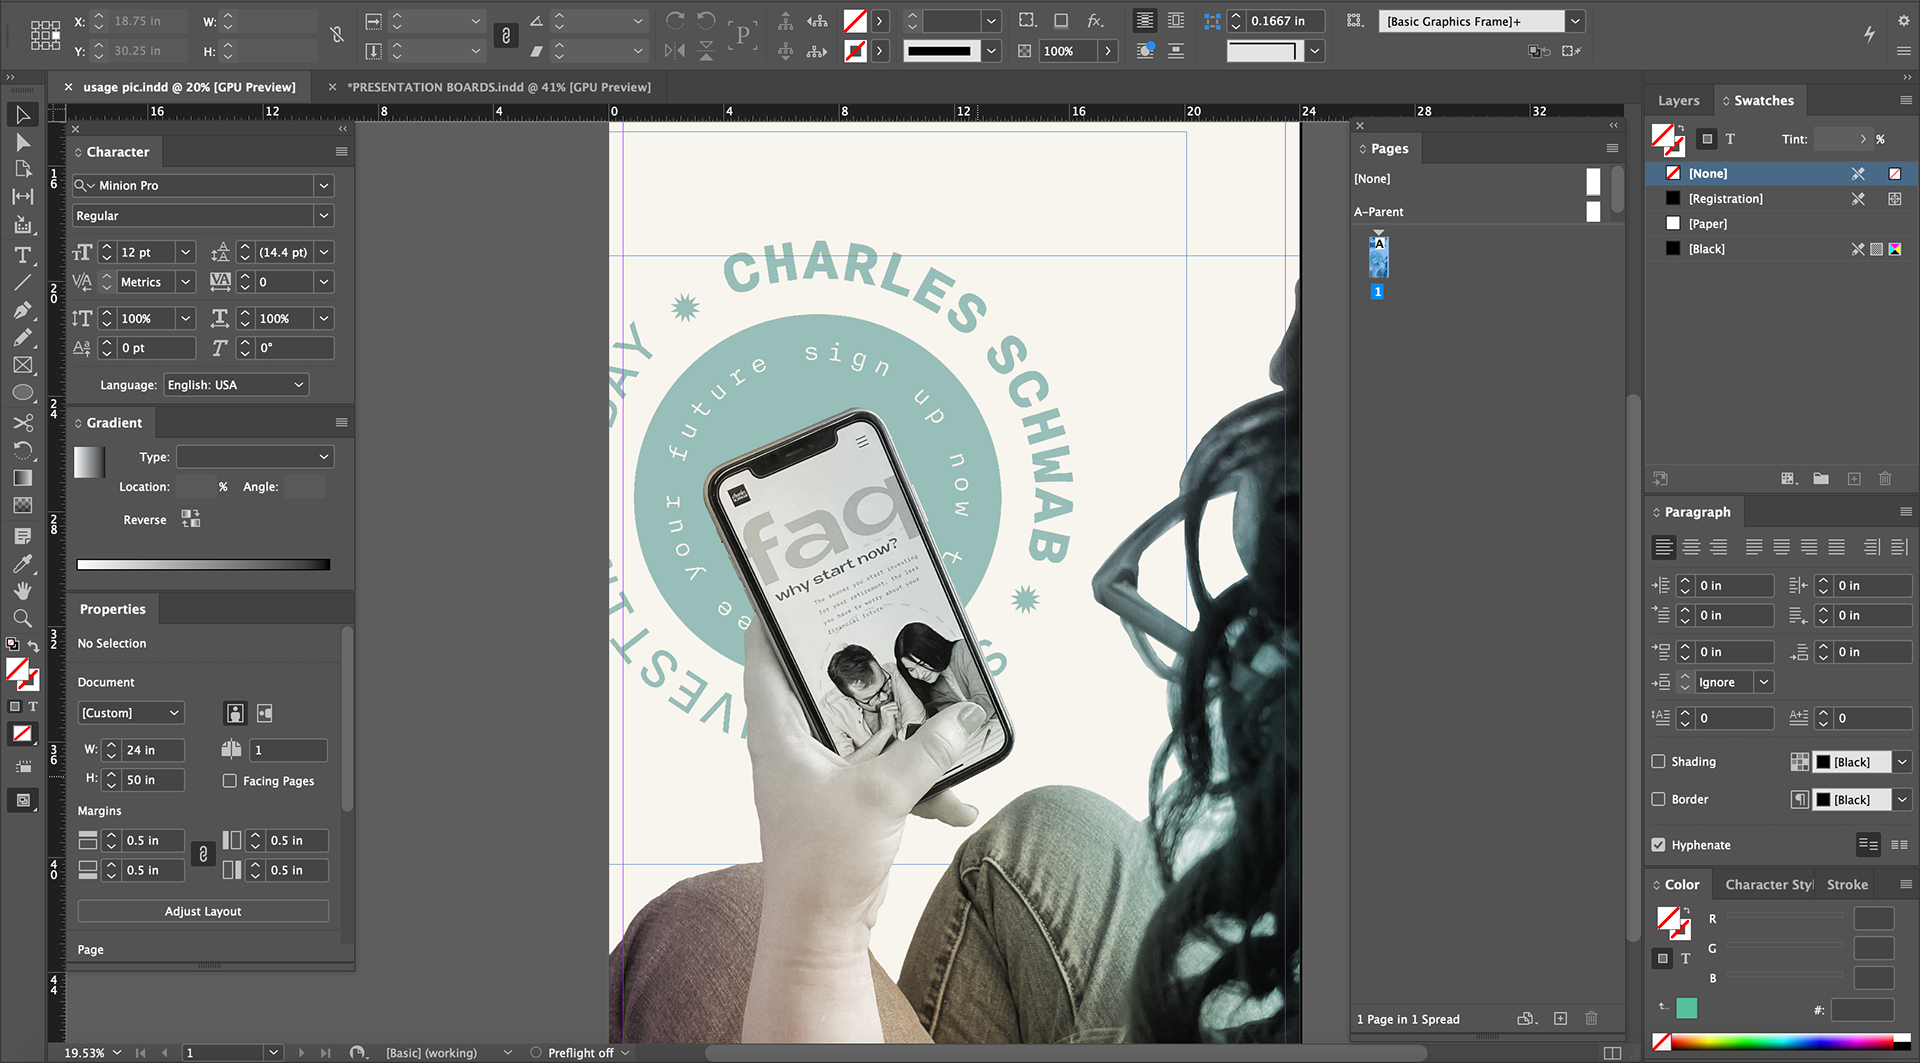Click the Reverse gradient icon
This screenshot has height=1063, width=1920.
coord(190,519)
